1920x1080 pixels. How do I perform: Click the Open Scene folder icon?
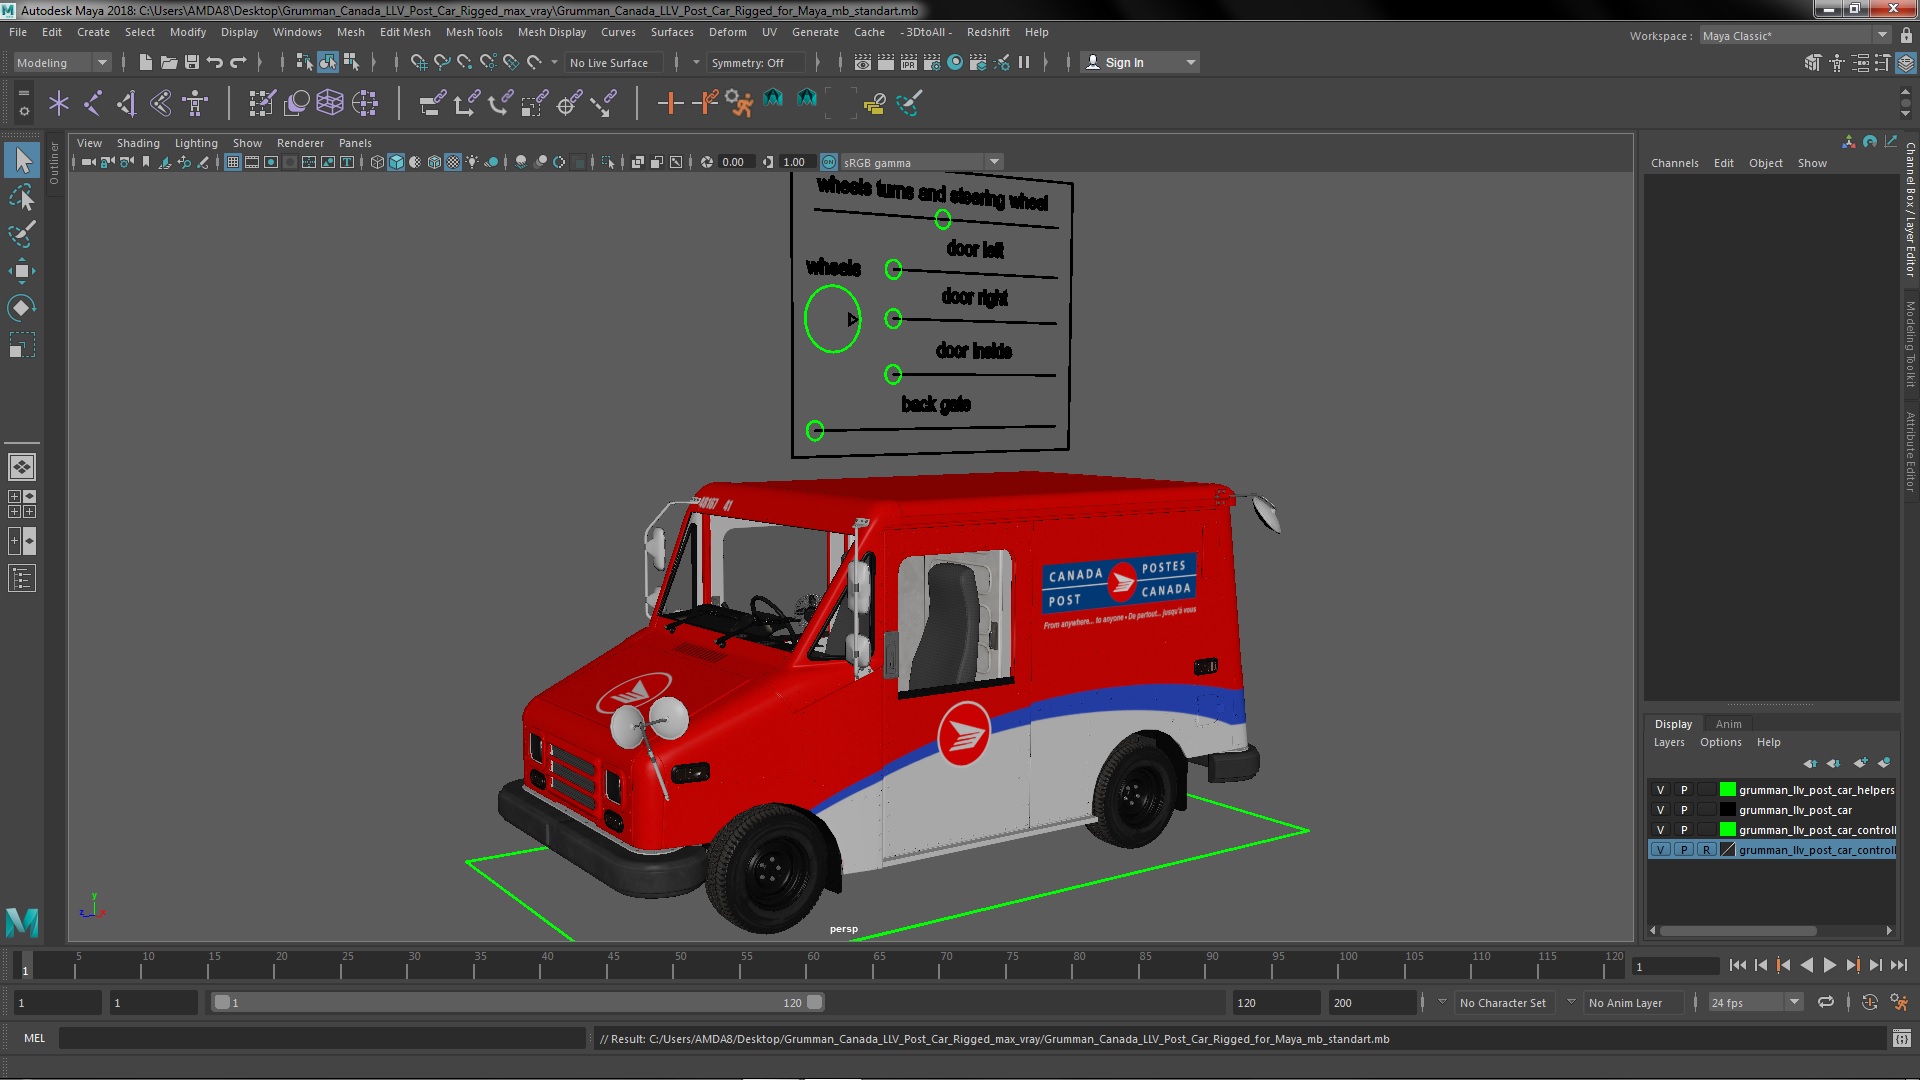168,62
